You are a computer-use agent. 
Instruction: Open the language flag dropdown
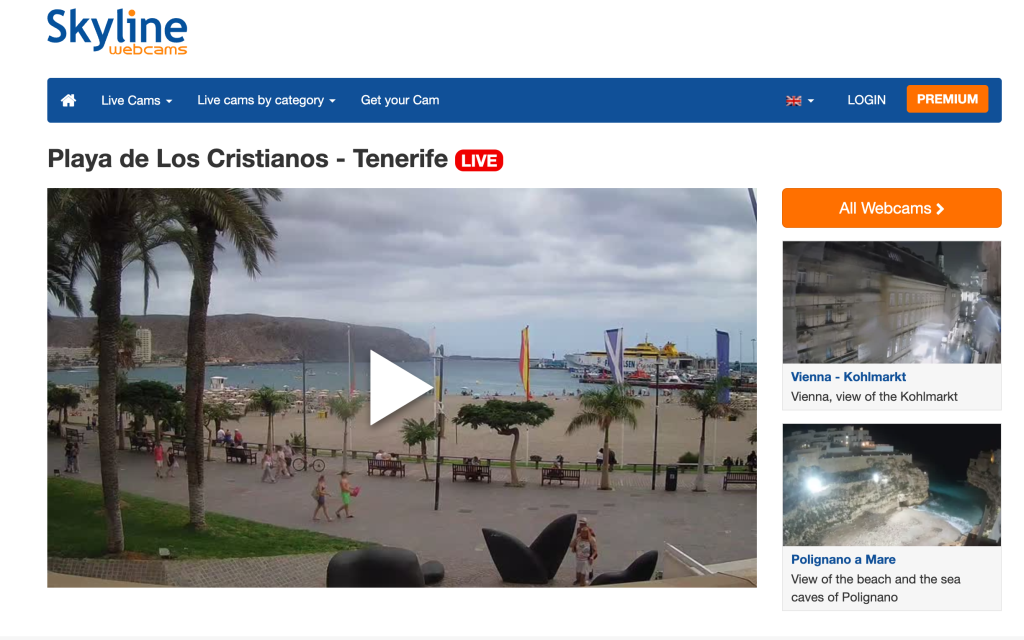800,101
